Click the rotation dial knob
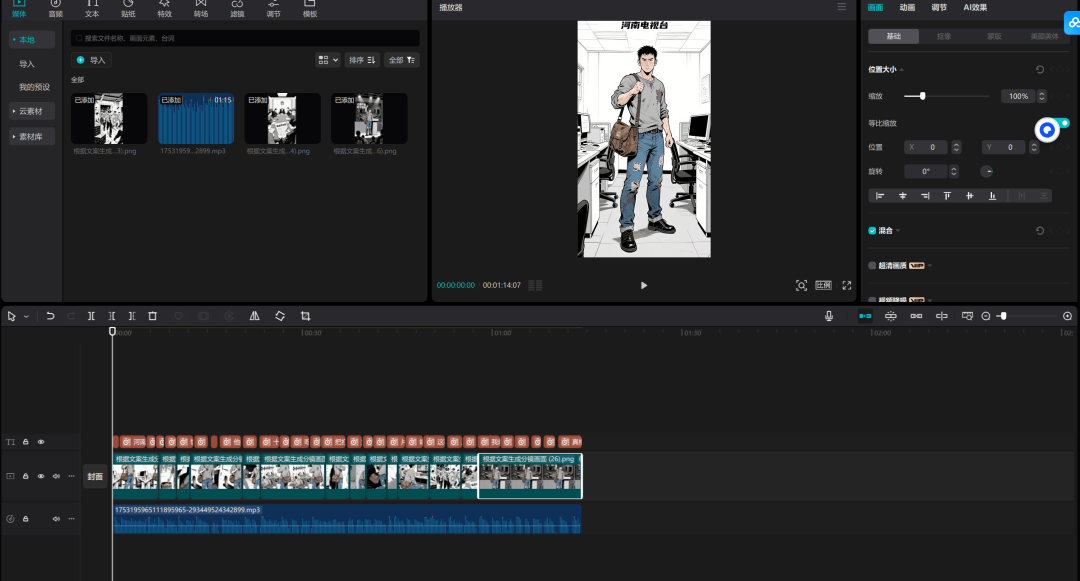Screen dimensions: 1080x581 tap(986, 171)
